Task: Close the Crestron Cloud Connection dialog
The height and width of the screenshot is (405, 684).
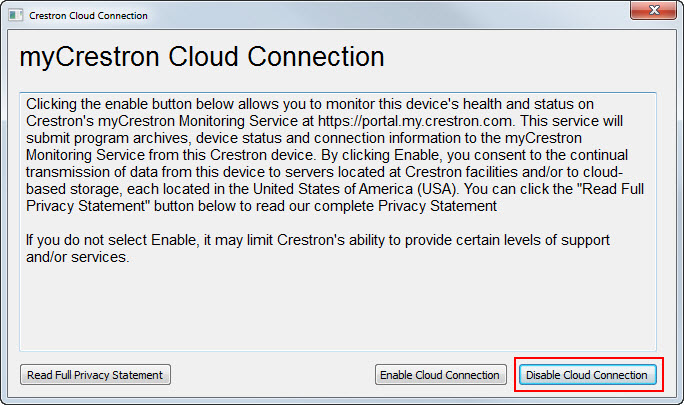Action: pyautogui.click(x=653, y=10)
